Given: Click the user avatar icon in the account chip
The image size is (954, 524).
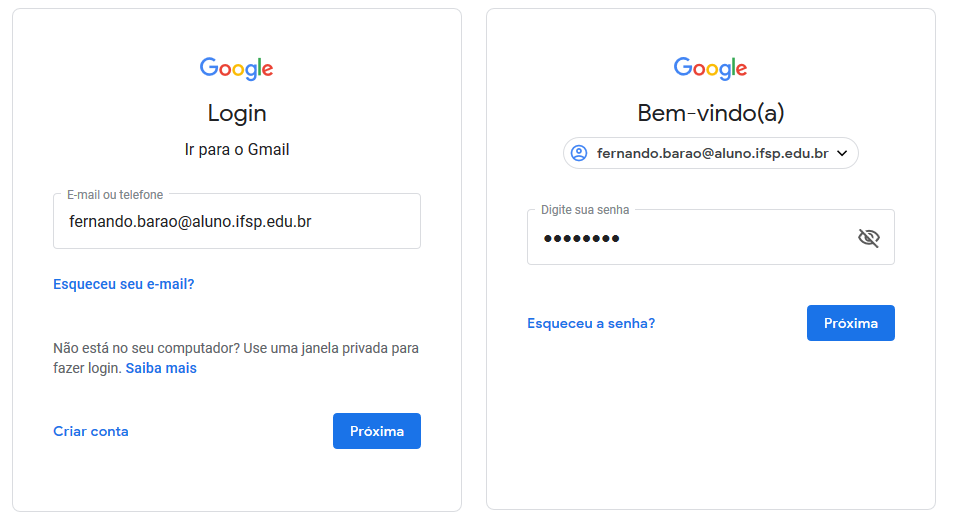Looking at the screenshot, I should coord(578,153).
